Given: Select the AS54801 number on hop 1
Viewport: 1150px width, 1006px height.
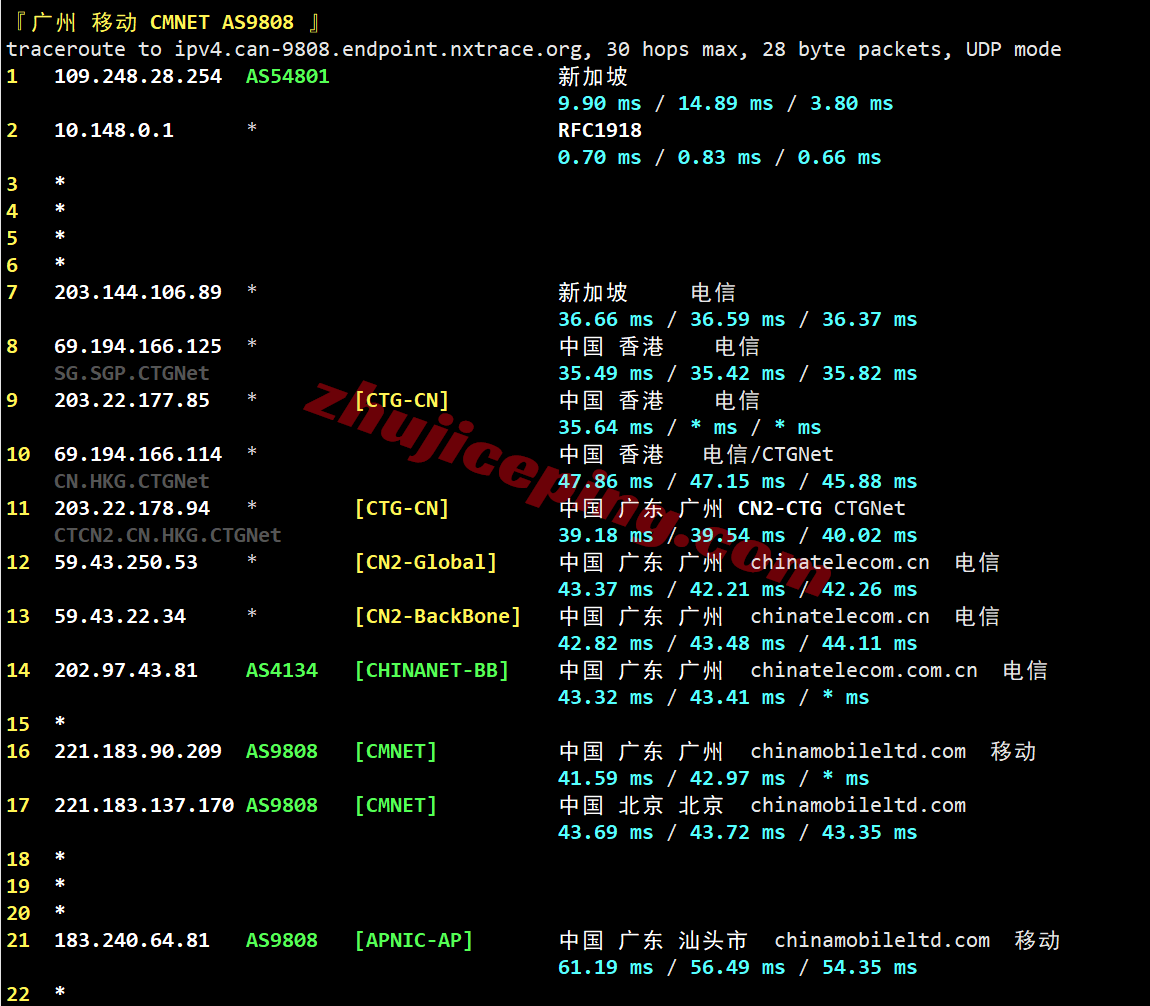Looking at the screenshot, I should pyautogui.click(x=287, y=76).
